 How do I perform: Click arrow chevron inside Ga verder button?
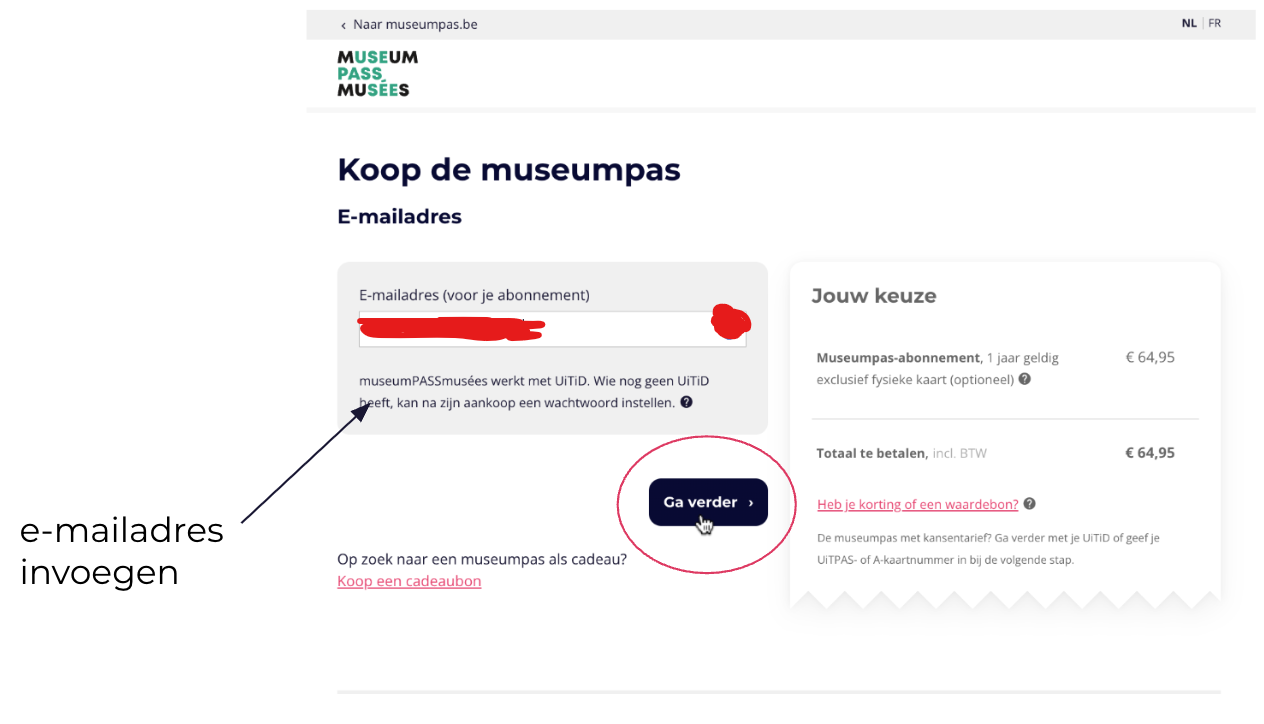coord(751,503)
